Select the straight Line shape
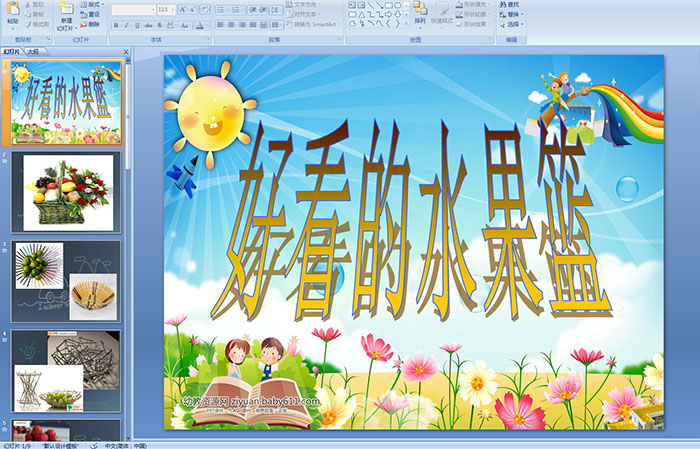 (371, 5)
